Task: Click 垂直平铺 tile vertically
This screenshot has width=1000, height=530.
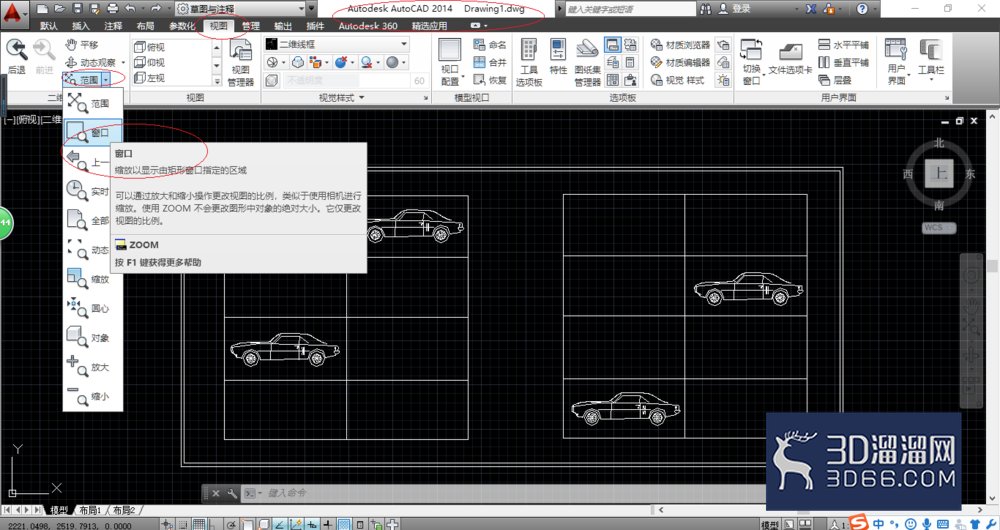Action: (843, 63)
